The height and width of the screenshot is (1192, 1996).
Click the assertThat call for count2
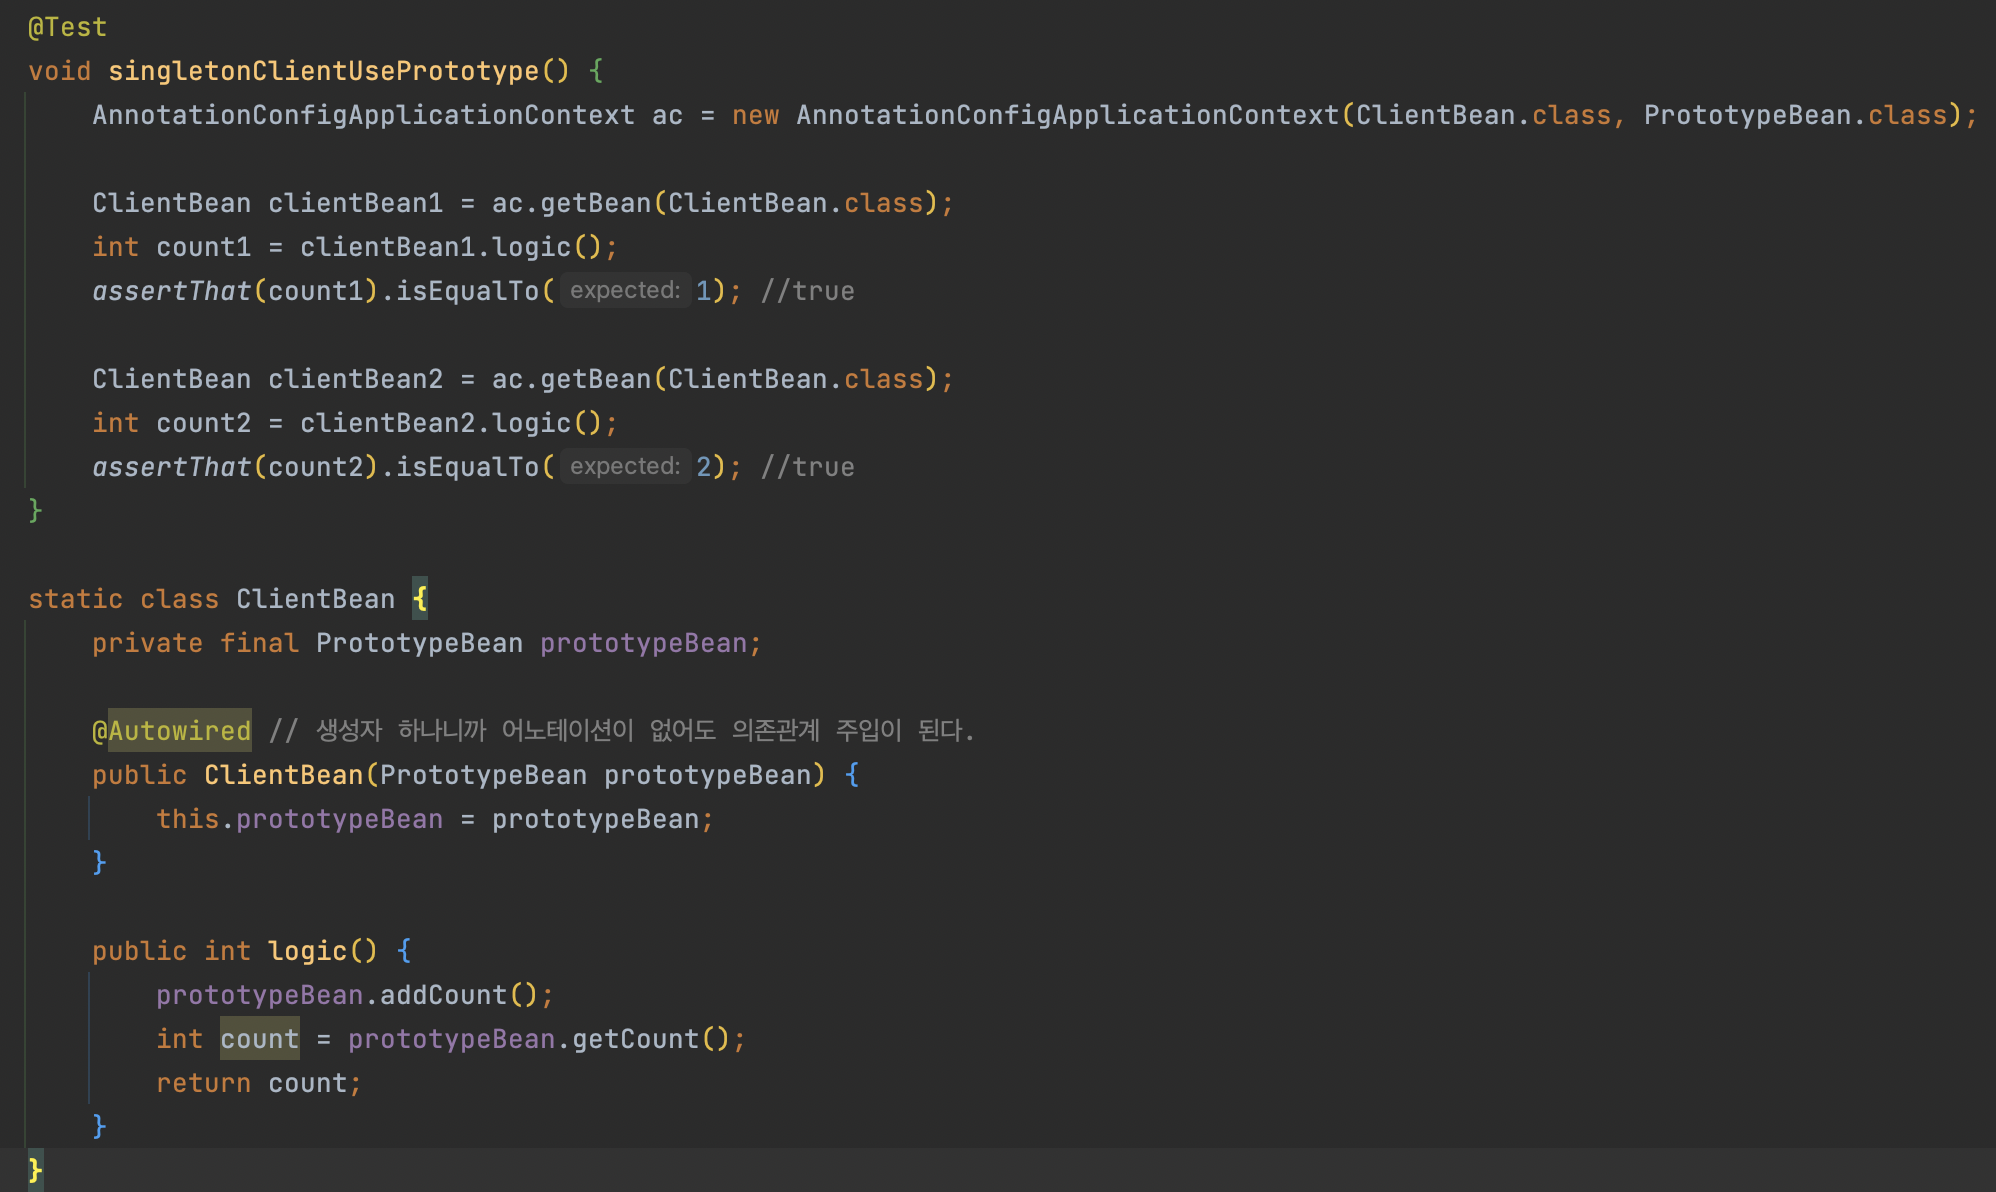coord(171,467)
